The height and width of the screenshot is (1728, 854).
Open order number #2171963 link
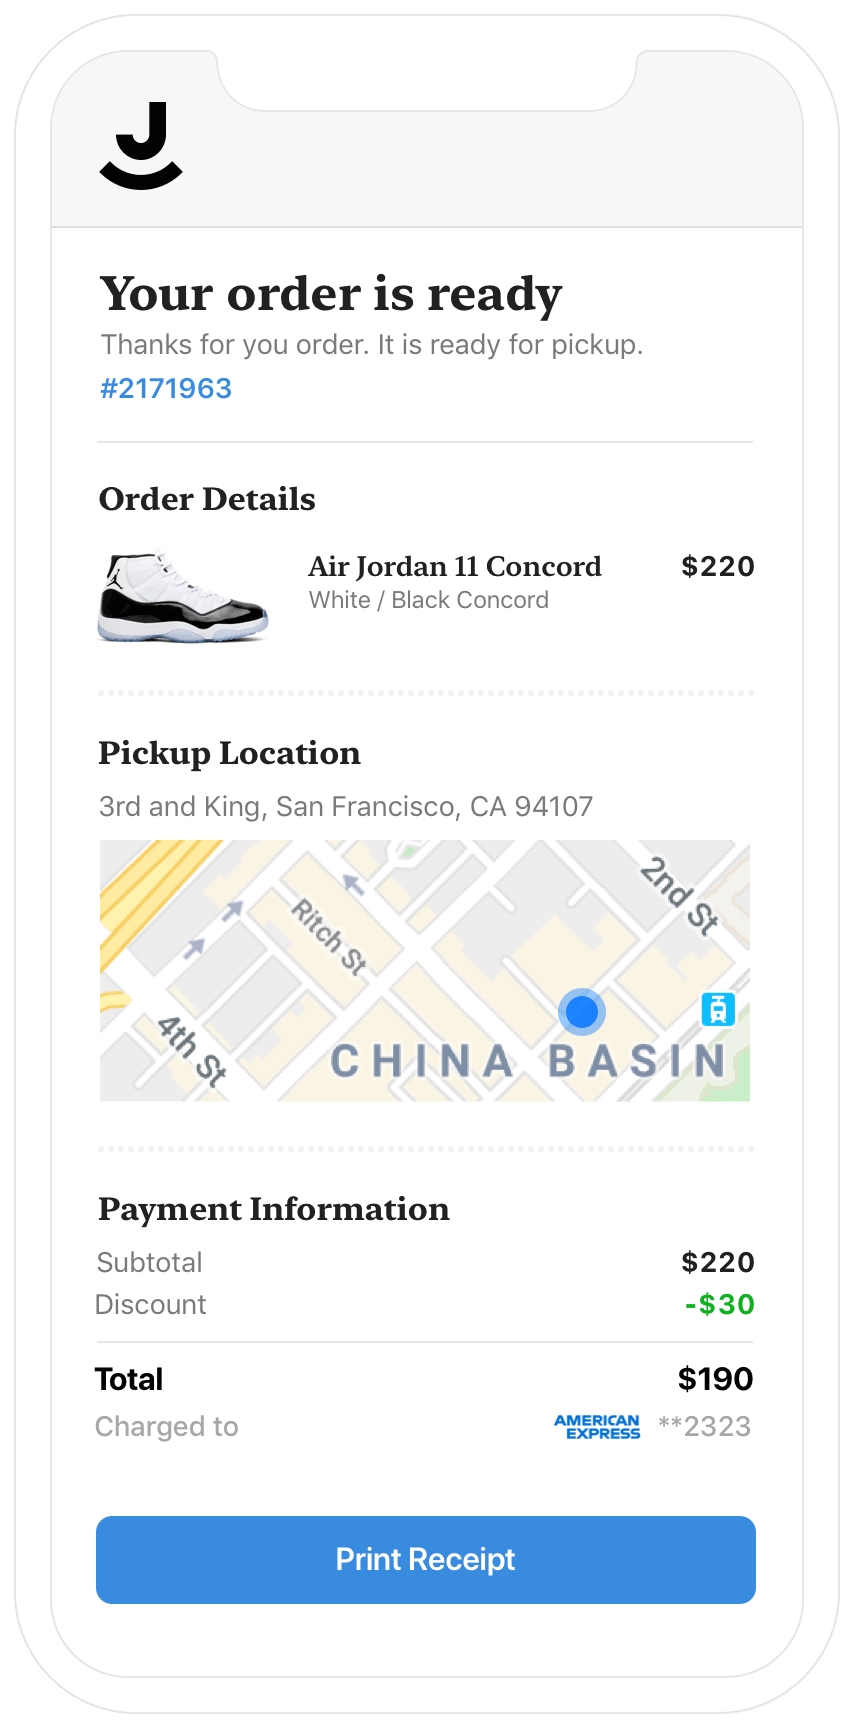pos(166,388)
